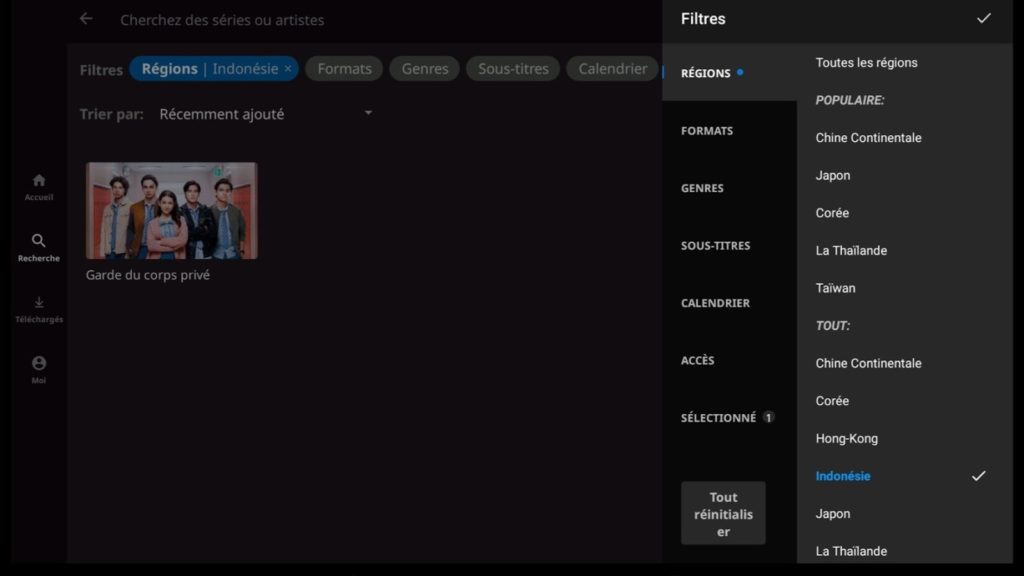
Task: Switch to the FORMATS filter tab
Action: coord(707,131)
